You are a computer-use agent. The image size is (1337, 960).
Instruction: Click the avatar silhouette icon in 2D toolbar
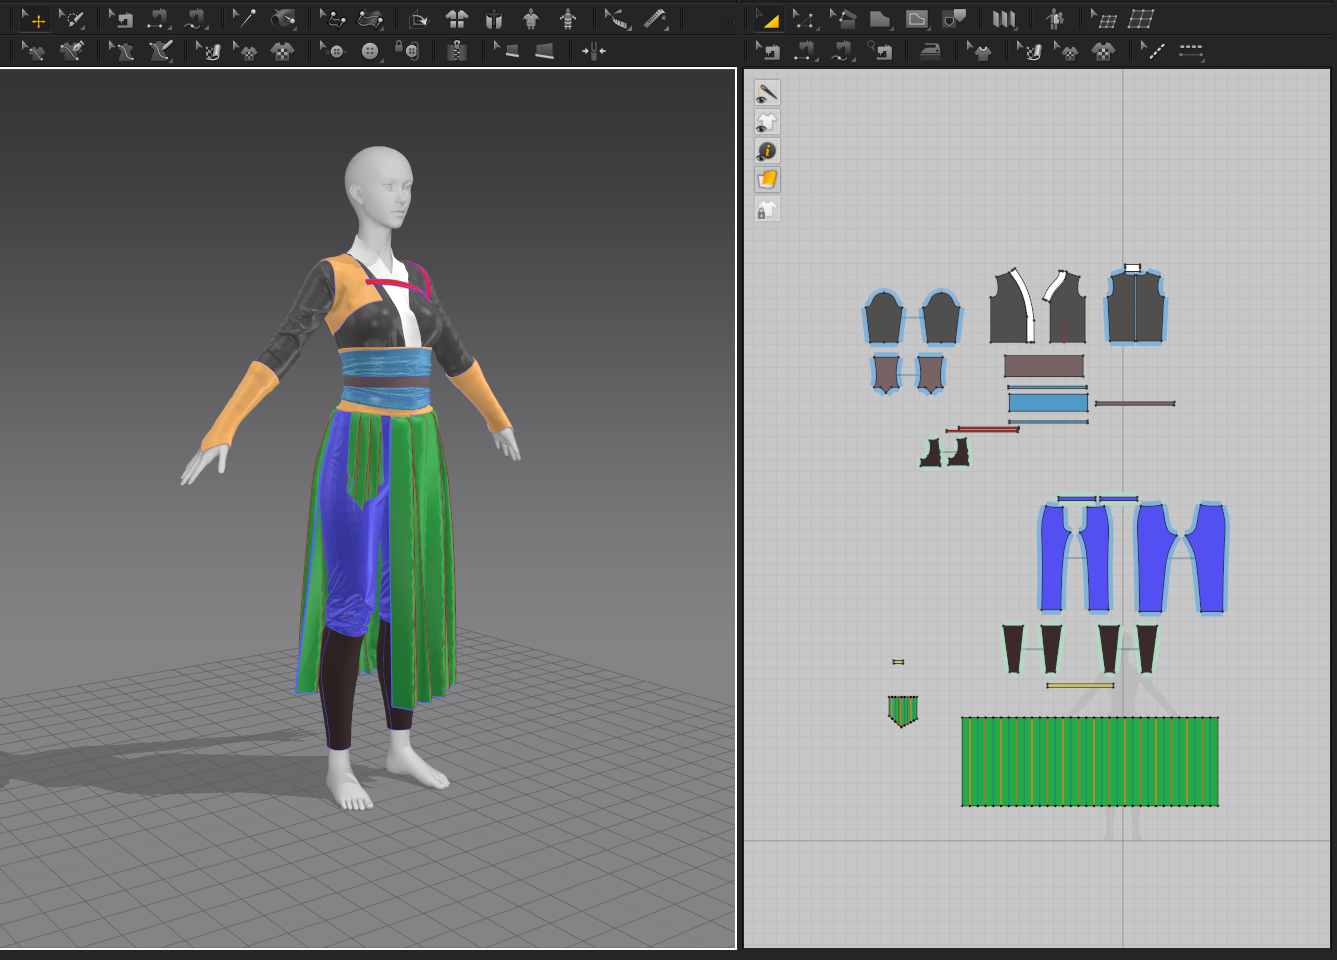pyautogui.click(x=1054, y=19)
